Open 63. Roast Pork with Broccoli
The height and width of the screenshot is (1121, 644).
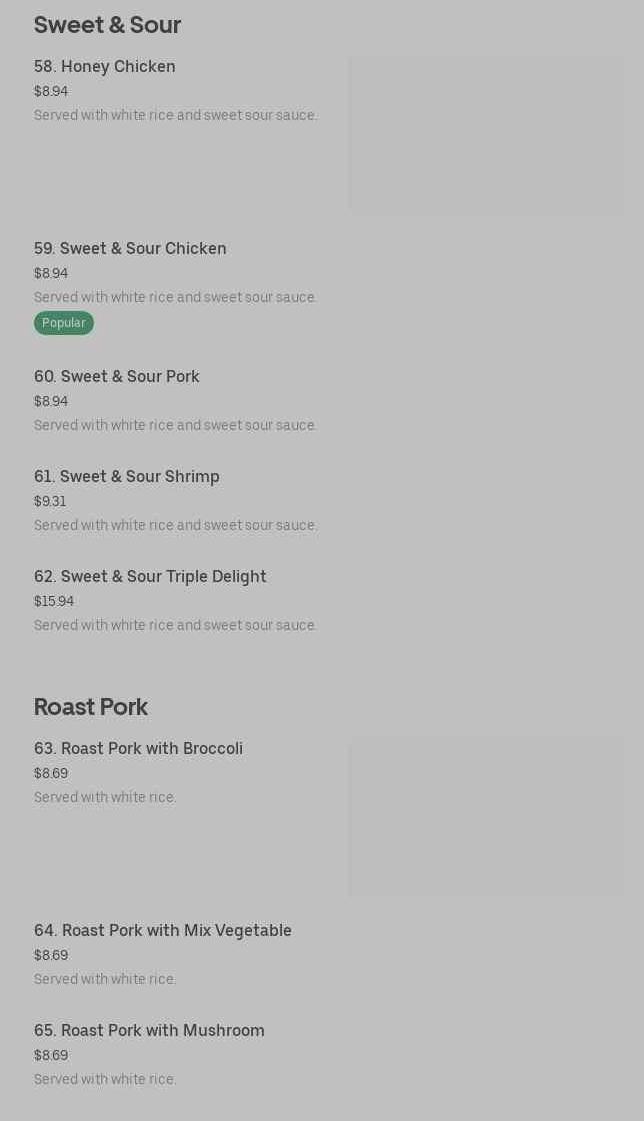138,749
